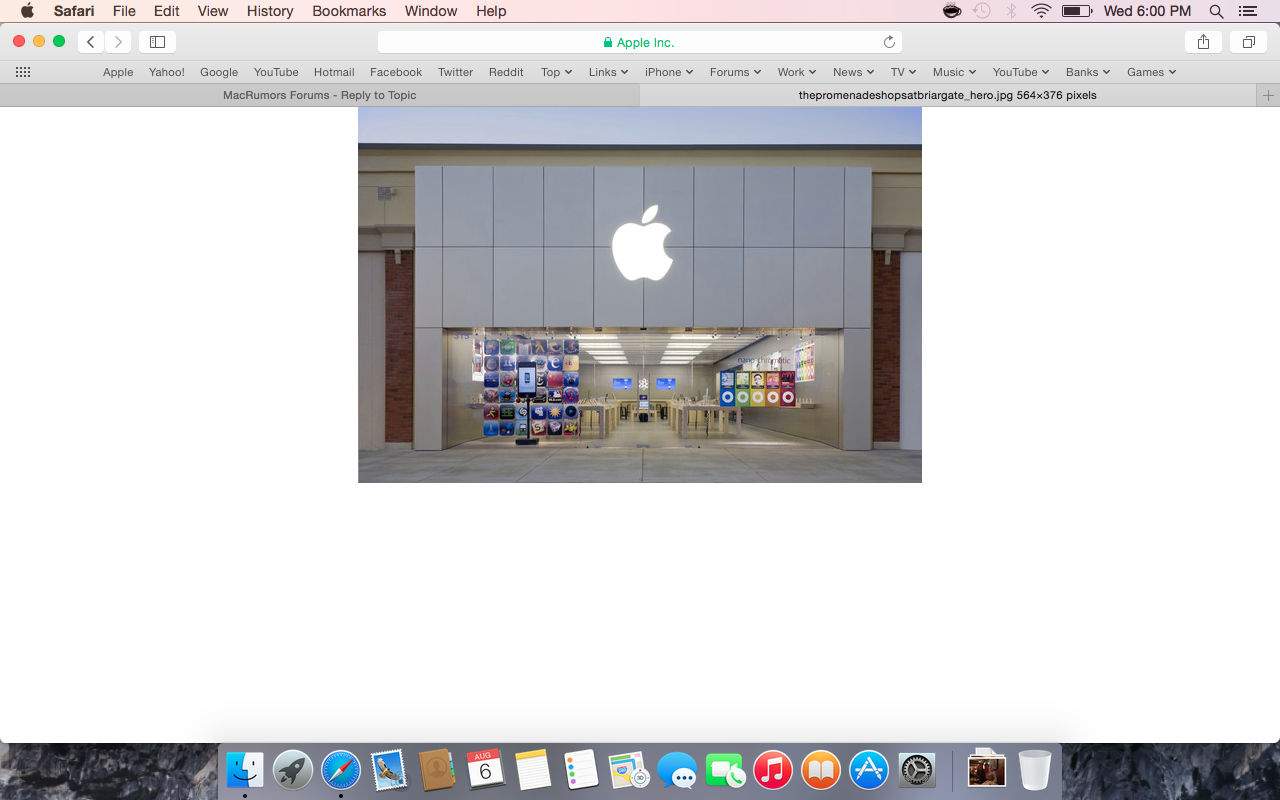Open Spotlight search magnifier in menu bar
The height and width of the screenshot is (800, 1280).
point(1216,11)
